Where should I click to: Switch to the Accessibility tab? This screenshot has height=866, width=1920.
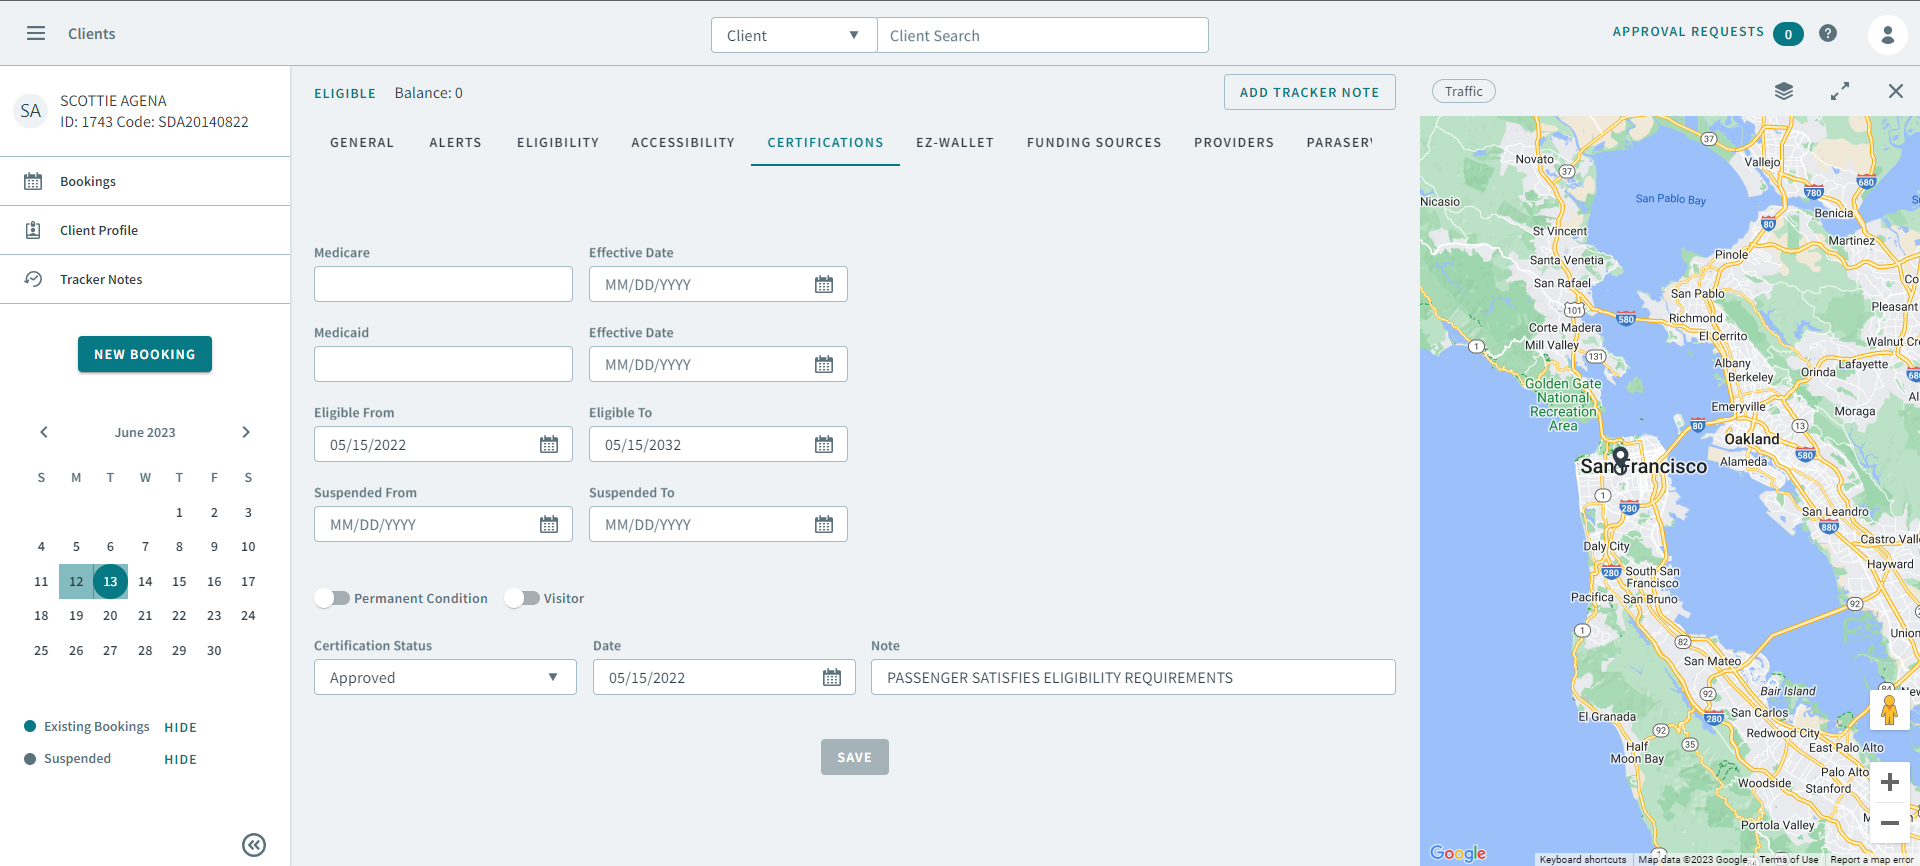click(x=683, y=143)
